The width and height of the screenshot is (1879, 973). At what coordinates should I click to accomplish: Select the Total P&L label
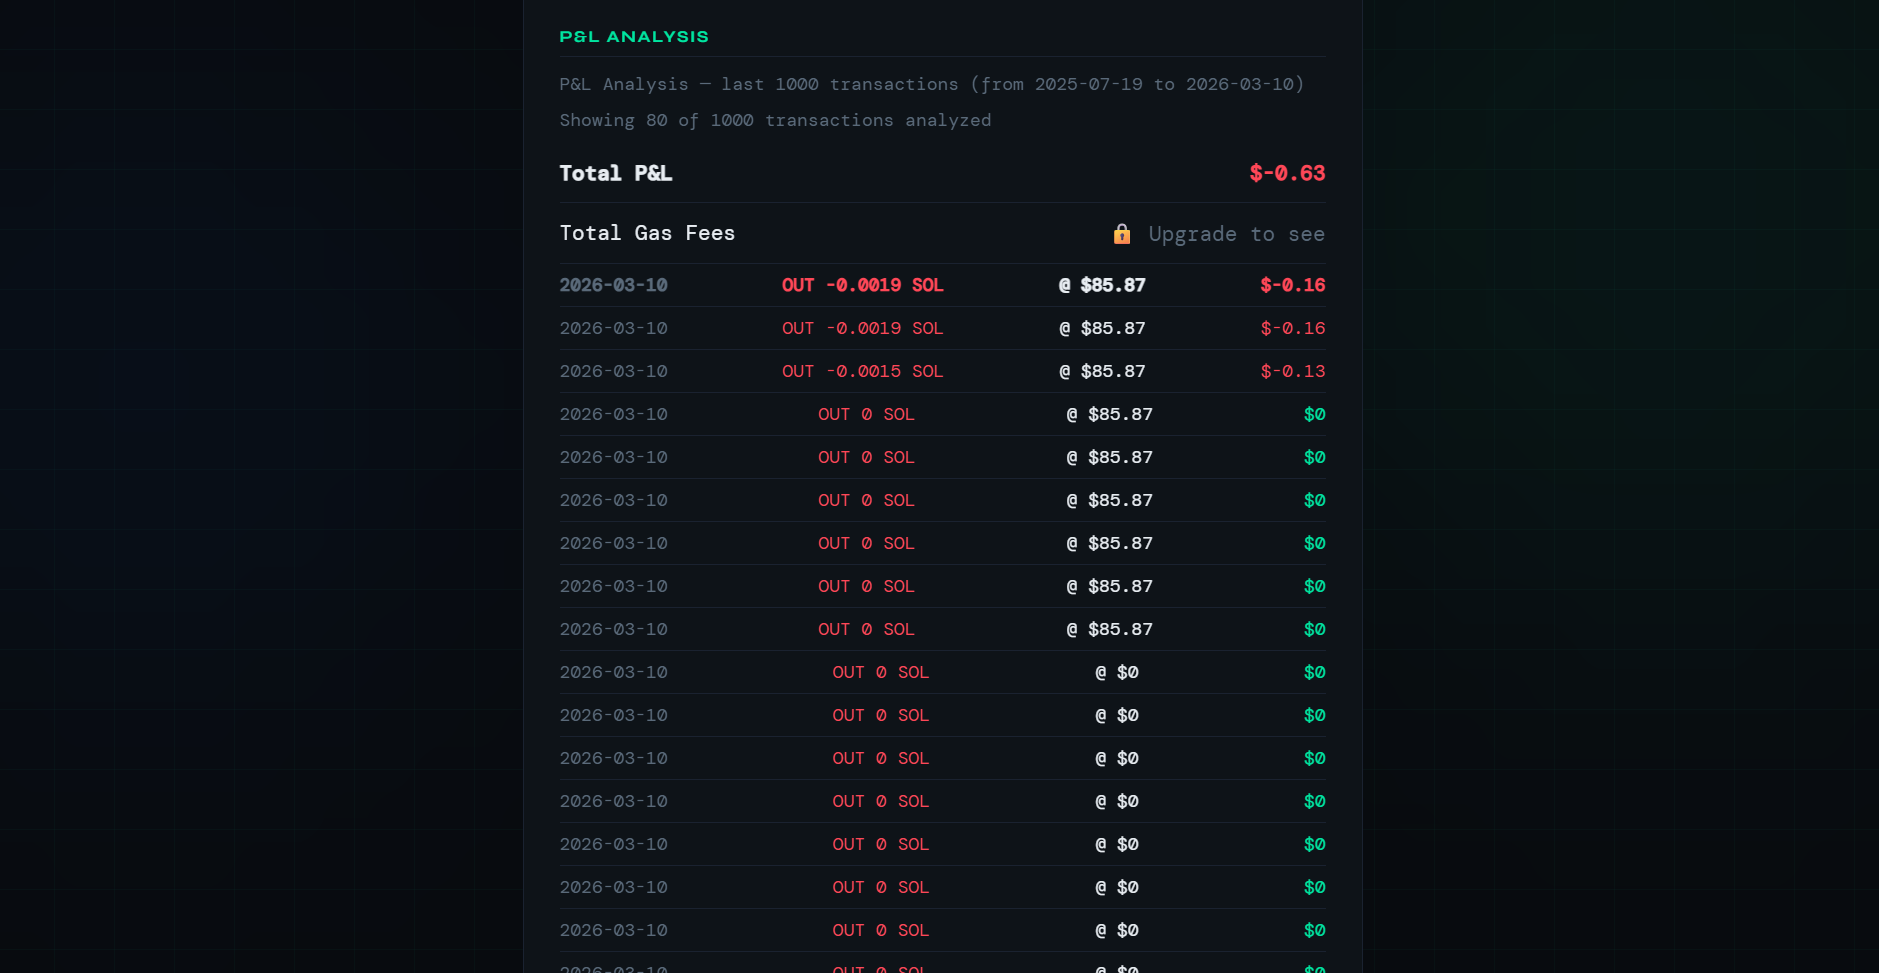(616, 173)
